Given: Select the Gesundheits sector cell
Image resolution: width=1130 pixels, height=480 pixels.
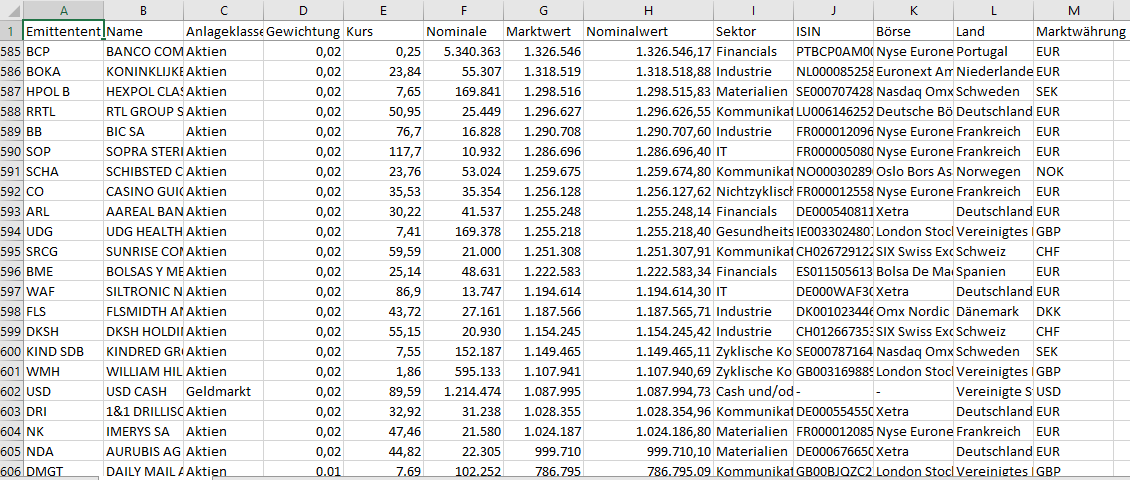Looking at the screenshot, I should tap(753, 231).
